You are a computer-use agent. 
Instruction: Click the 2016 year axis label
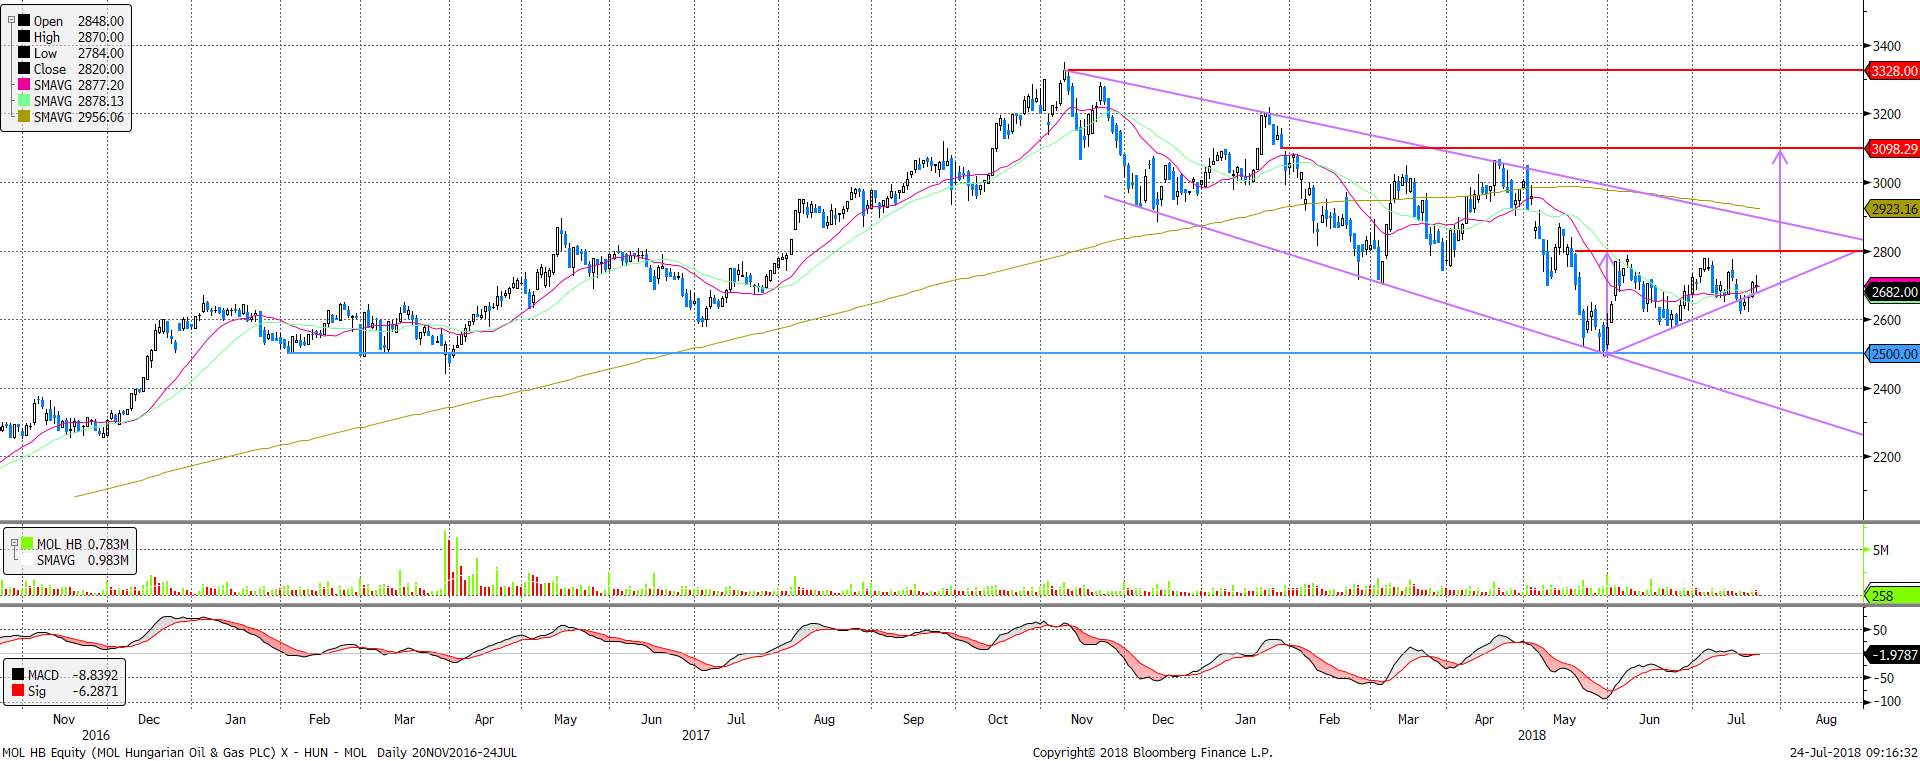(96, 735)
